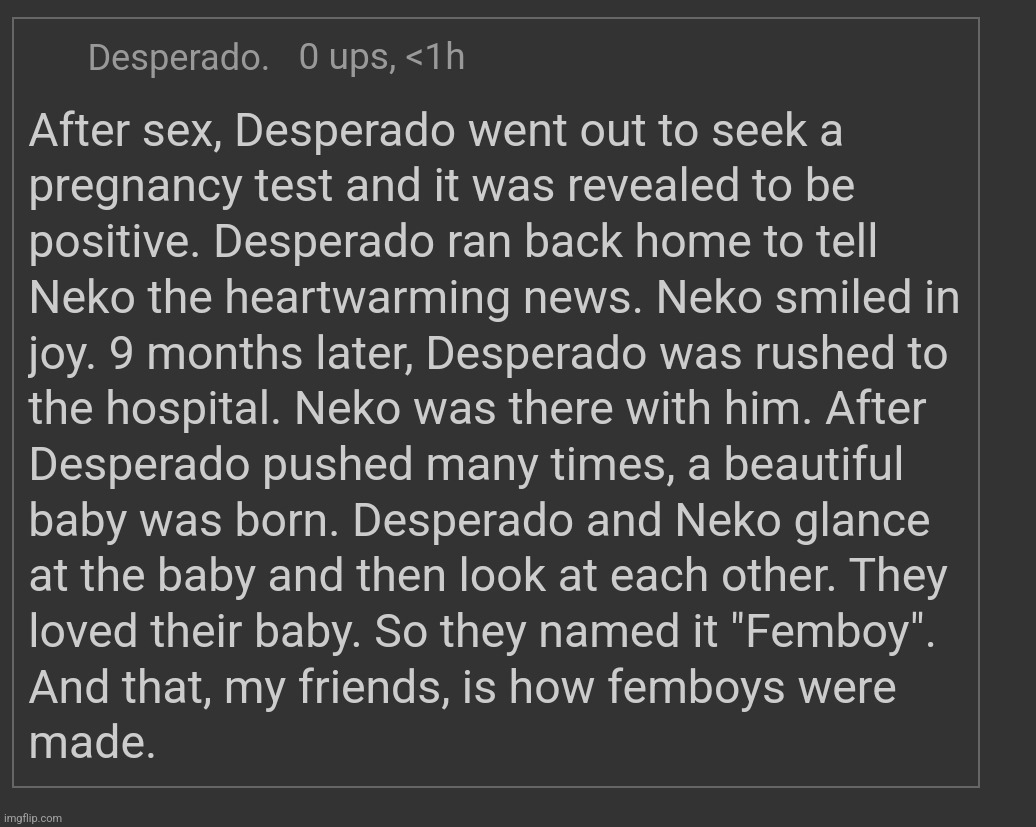Click the word "beautiful" in the comment
Viewport: 1036px width, 827px height.
pos(813,466)
